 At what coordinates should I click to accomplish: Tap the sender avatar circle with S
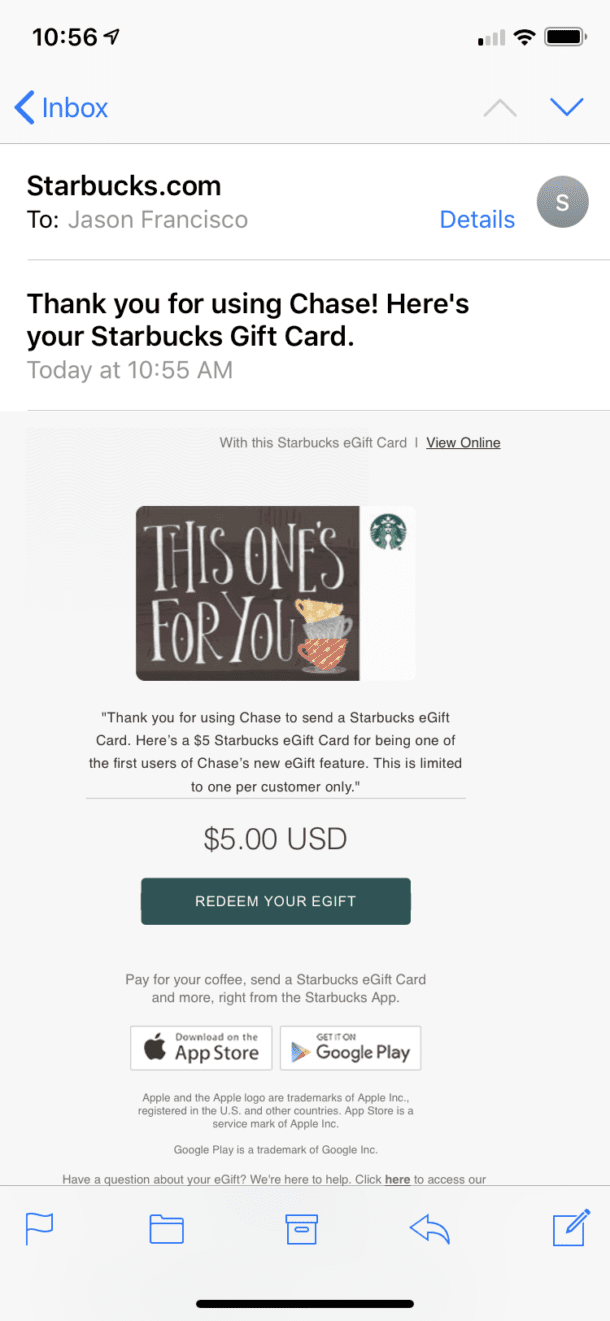[562, 202]
